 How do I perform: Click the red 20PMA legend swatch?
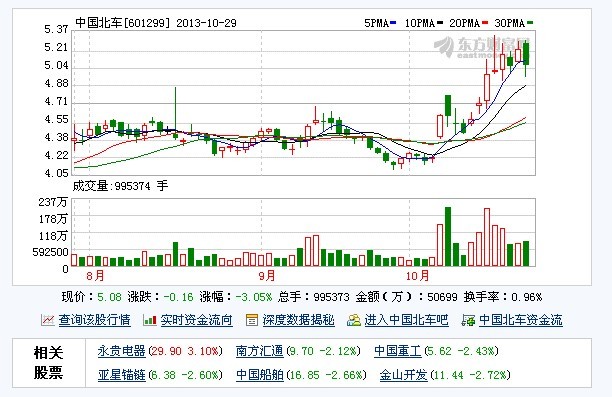tap(485, 23)
